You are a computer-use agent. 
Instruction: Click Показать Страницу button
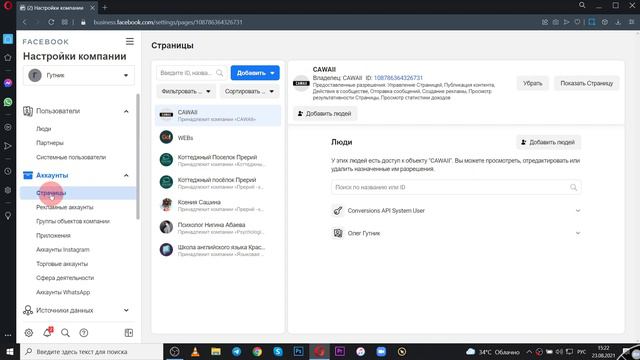[x=587, y=83]
